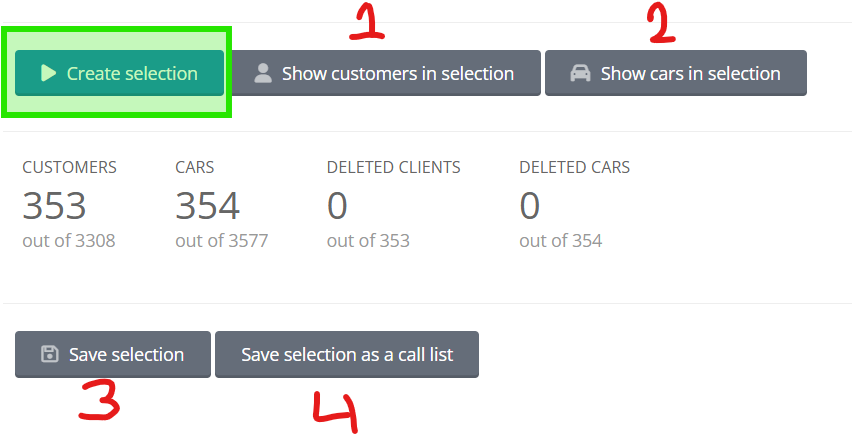852x435 pixels.
Task: Click the play triangle icon on Create selection
Action: pos(48,73)
